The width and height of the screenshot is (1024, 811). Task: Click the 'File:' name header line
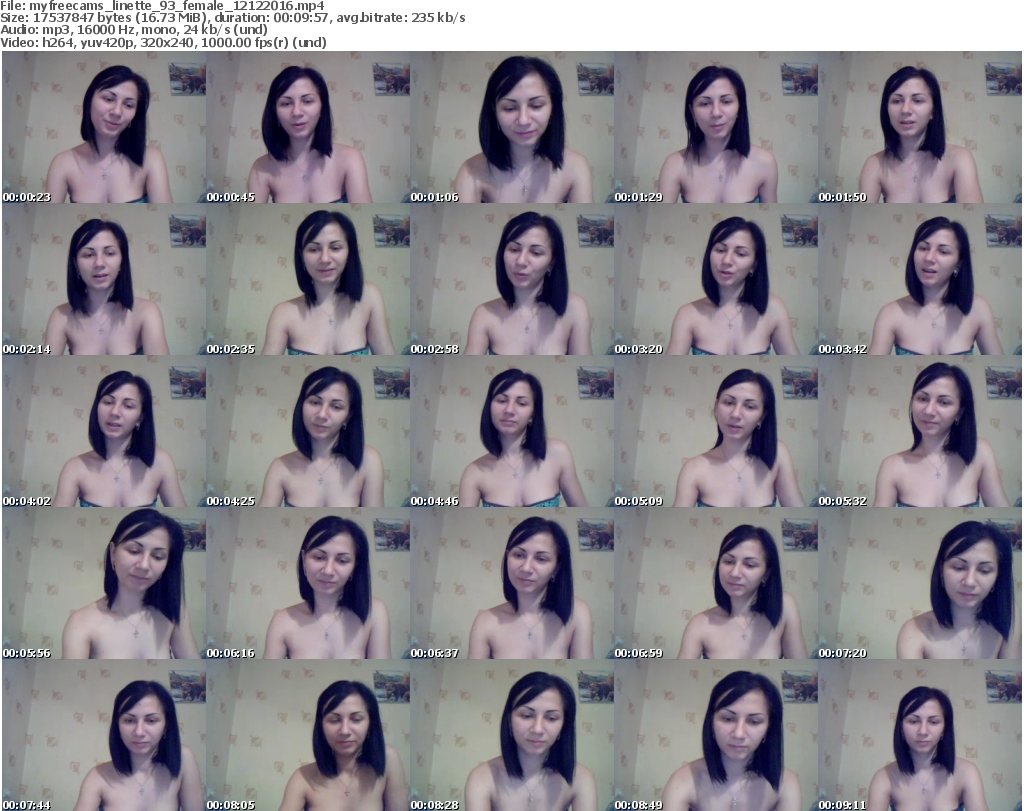[162, 6]
